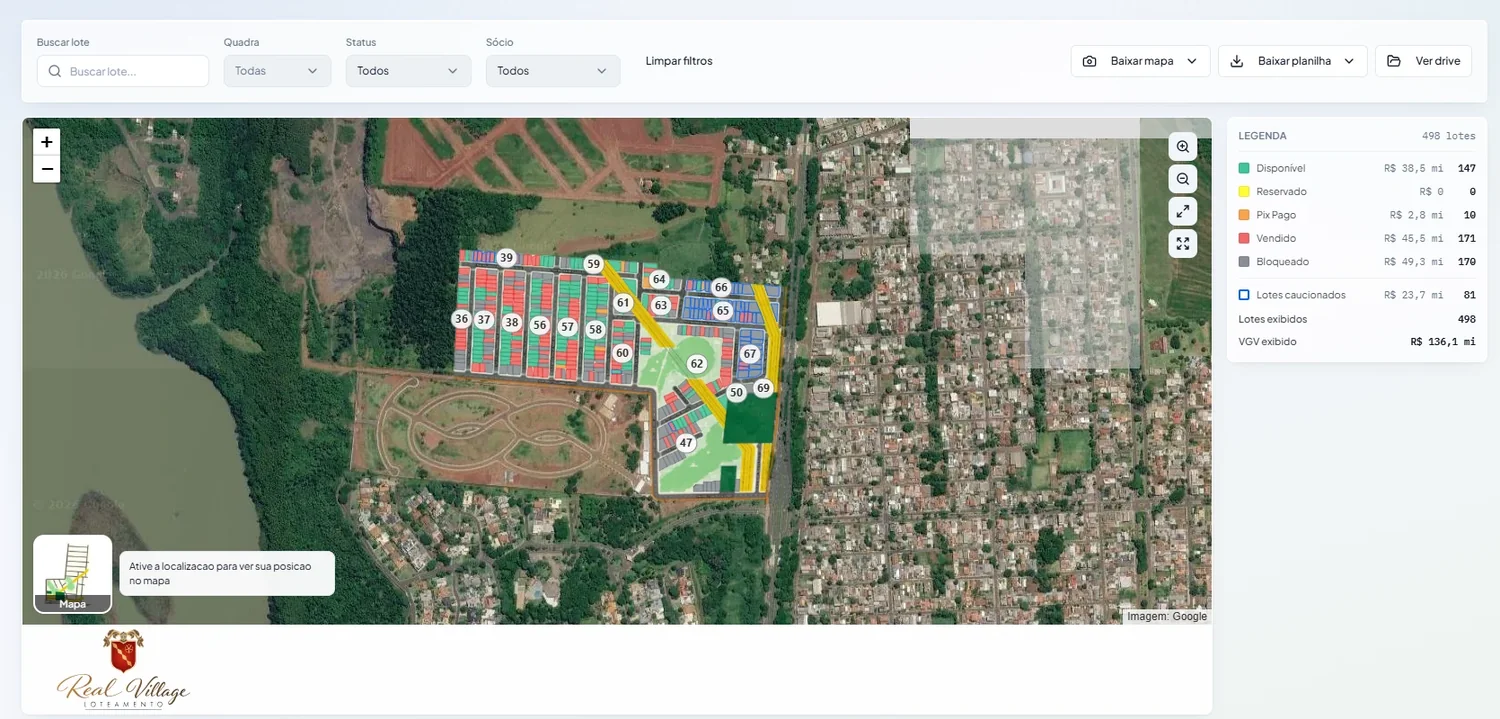Click the four-corner arrows fit-view icon
This screenshot has height=719, width=1500.
(1183, 243)
